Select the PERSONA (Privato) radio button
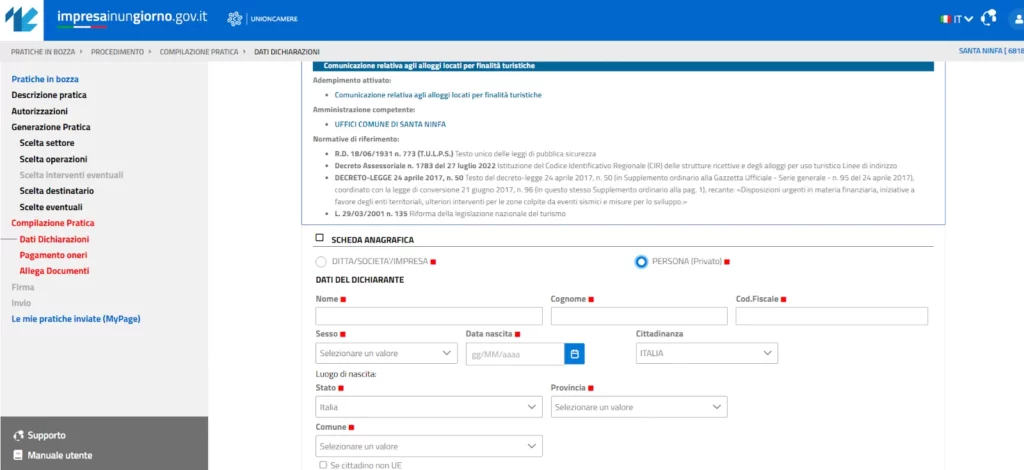 point(641,262)
